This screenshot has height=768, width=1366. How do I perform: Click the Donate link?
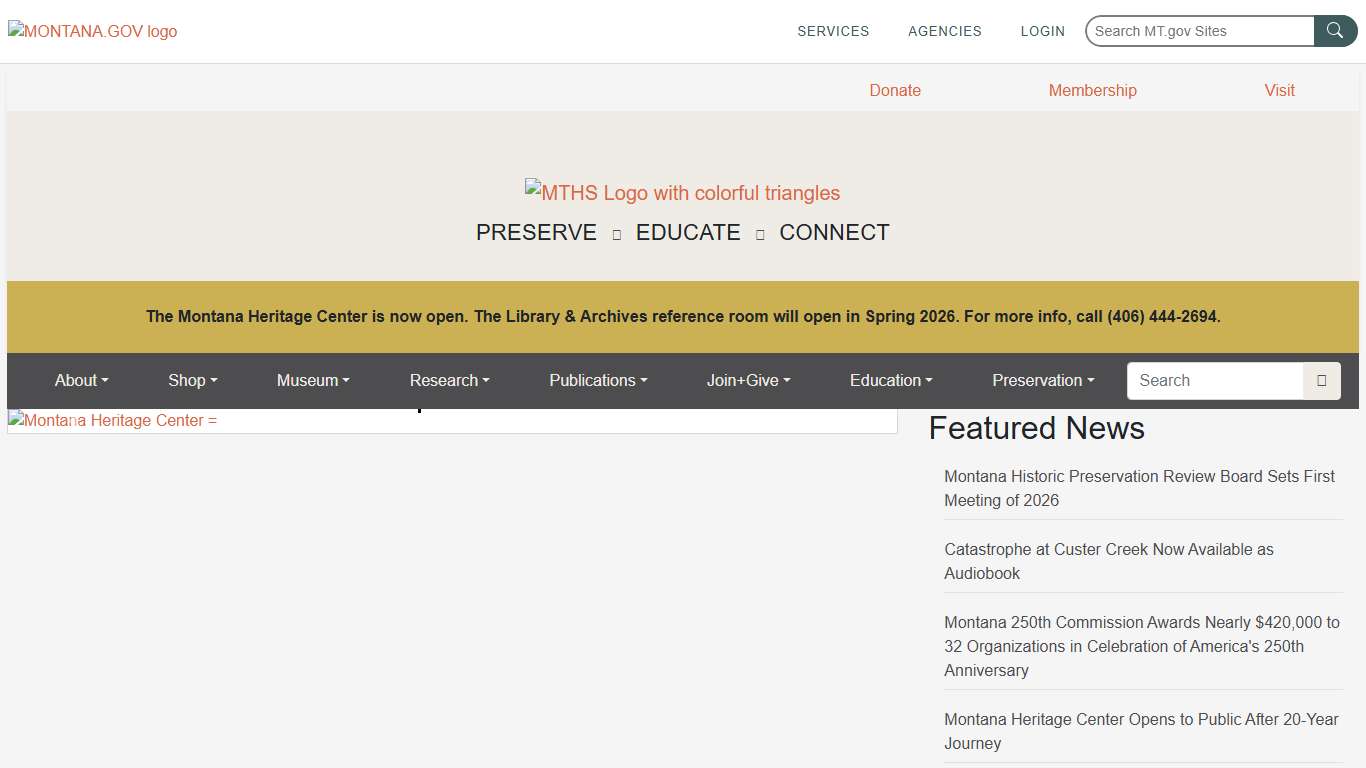(894, 90)
